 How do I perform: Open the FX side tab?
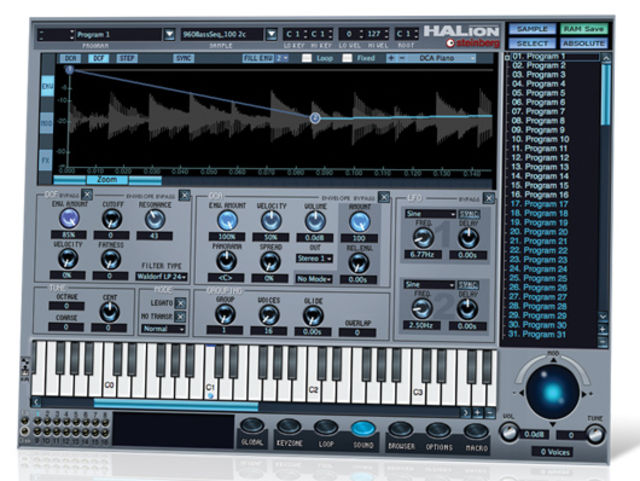pos(46,160)
